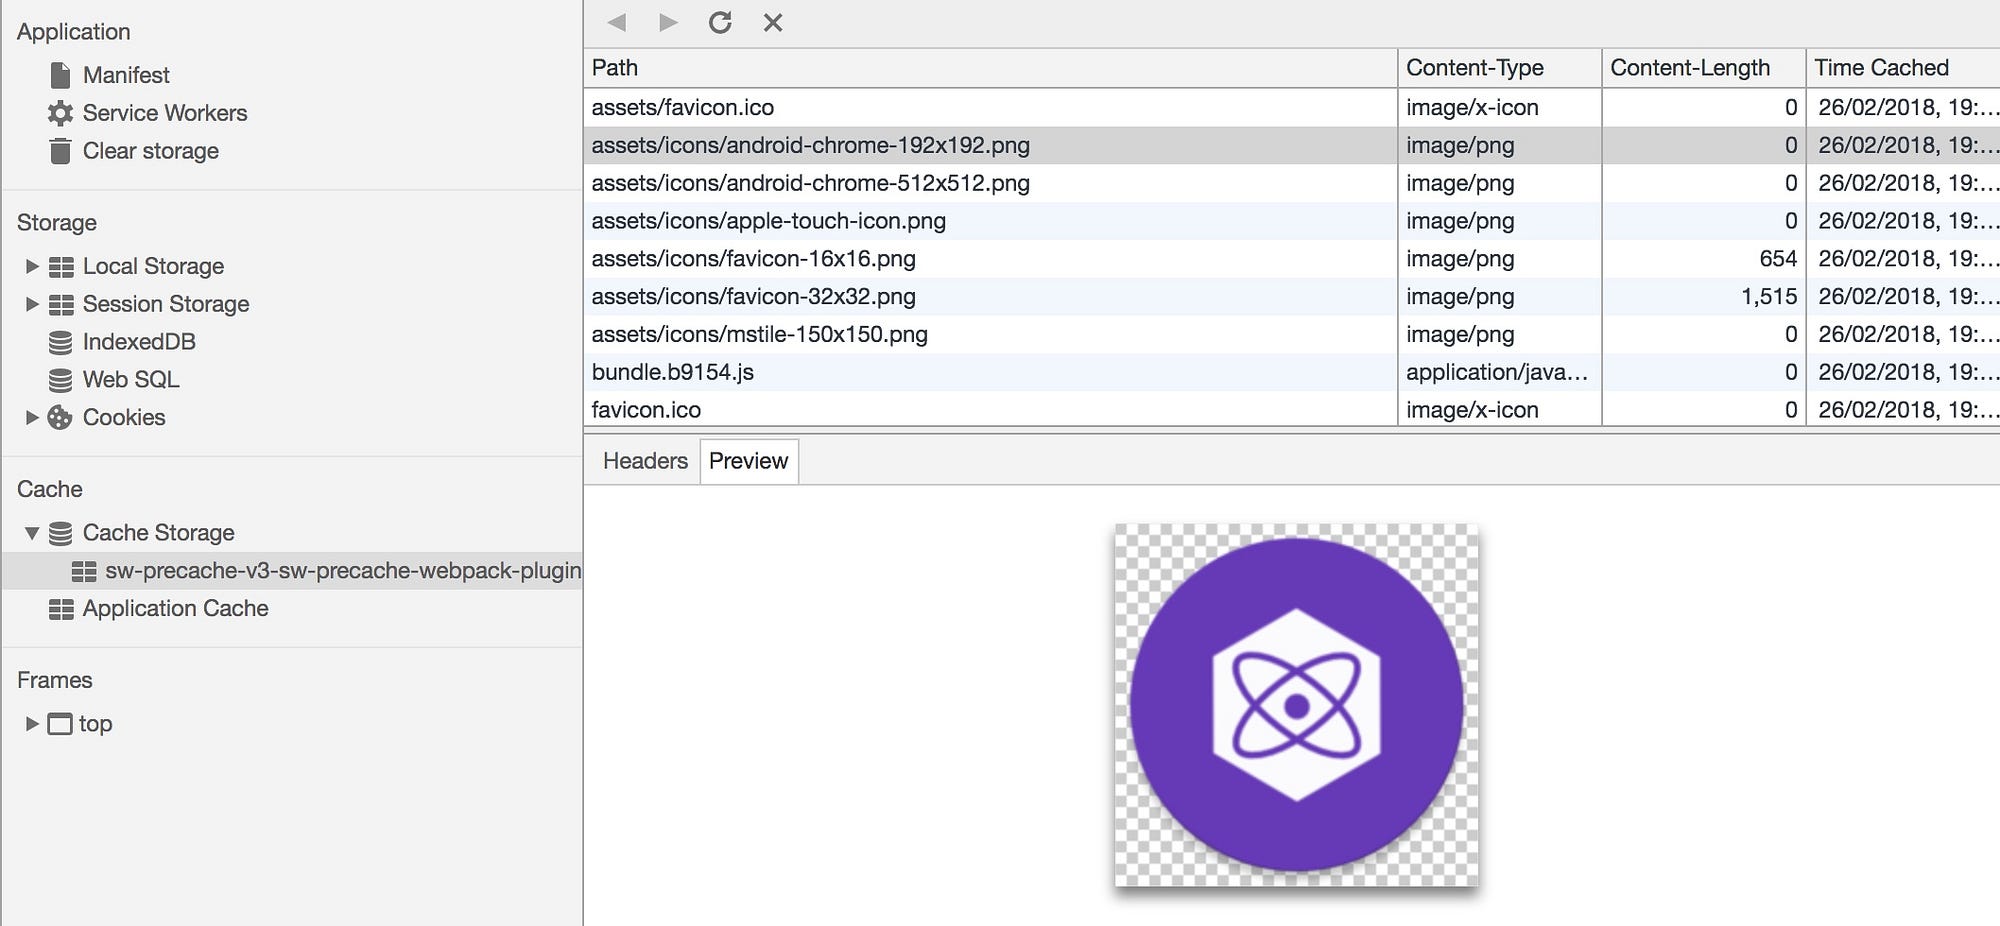Click the Session Storage grid icon

pyautogui.click(x=61, y=305)
